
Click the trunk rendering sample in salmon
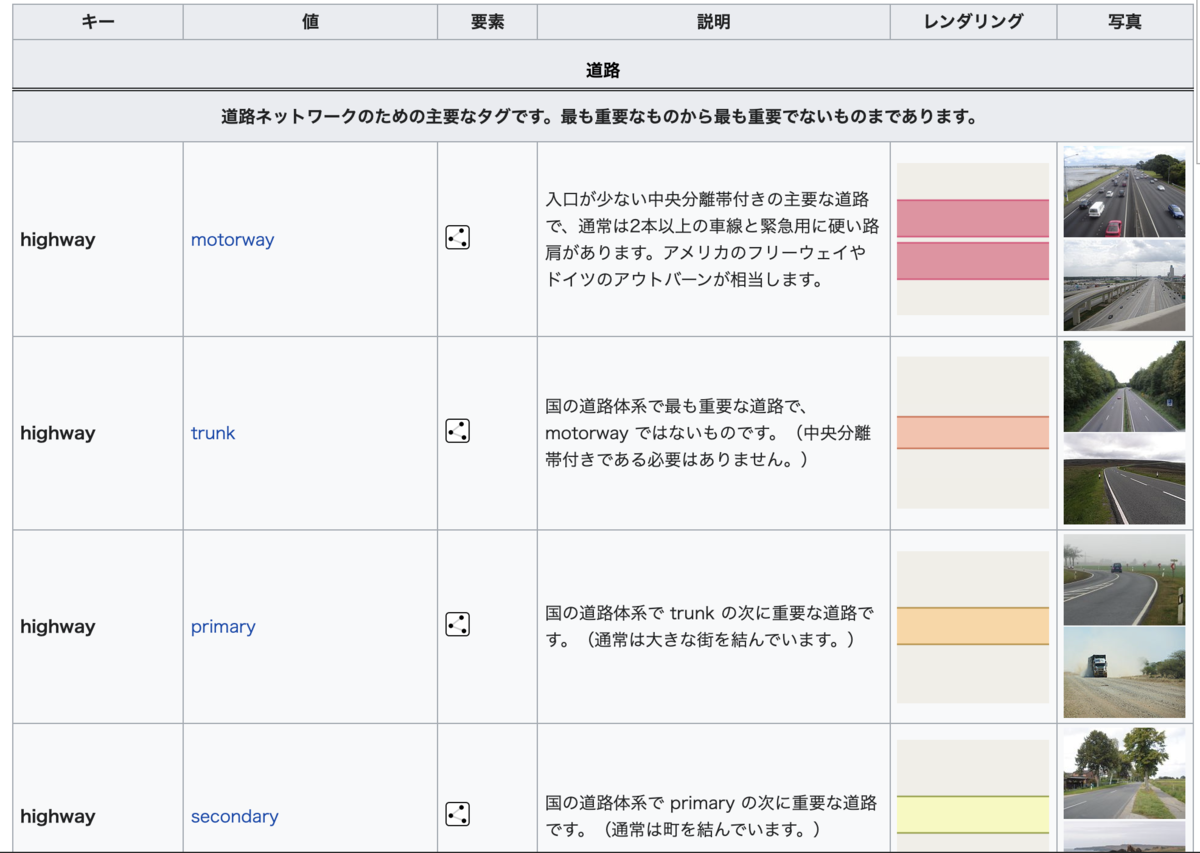973,433
